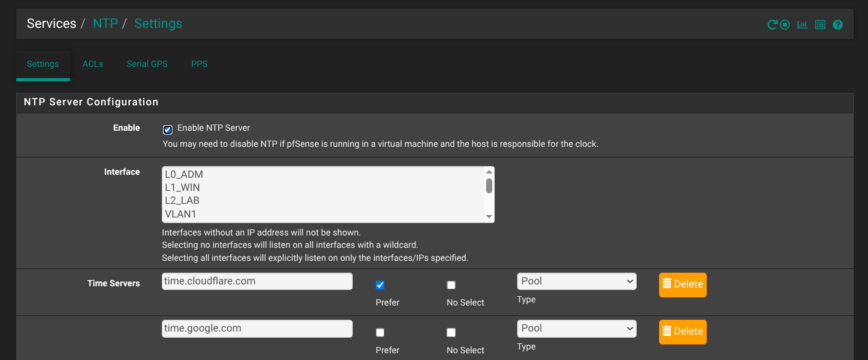Select VLAN1 in Interface list
The height and width of the screenshot is (360, 868).
pyautogui.click(x=323, y=214)
